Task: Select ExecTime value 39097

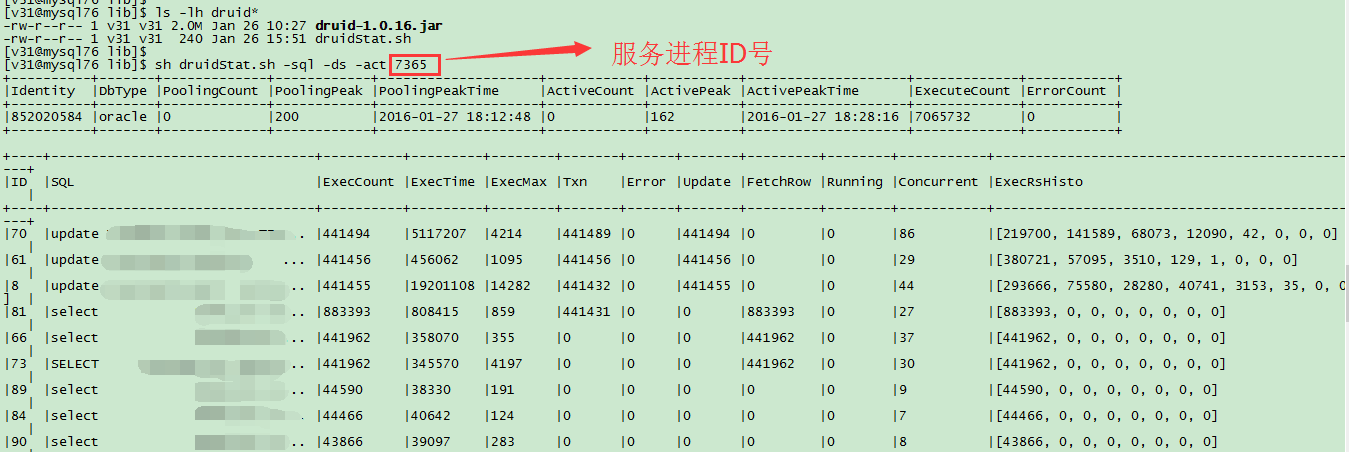Action: 431,442
